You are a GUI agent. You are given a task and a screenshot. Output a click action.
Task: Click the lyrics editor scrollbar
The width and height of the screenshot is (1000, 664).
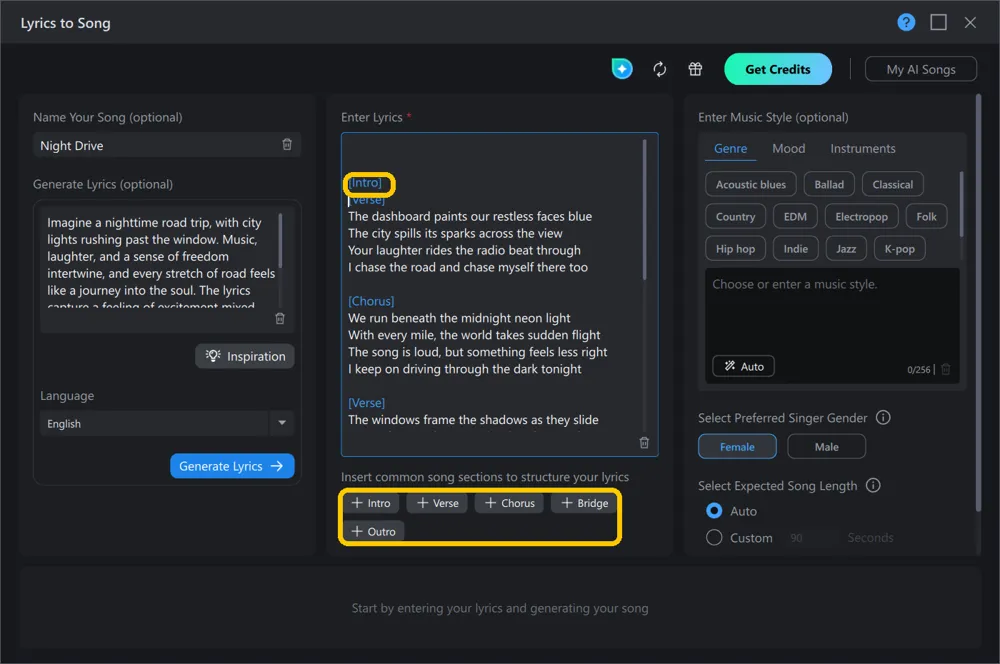pyautogui.click(x=644, y=209)
